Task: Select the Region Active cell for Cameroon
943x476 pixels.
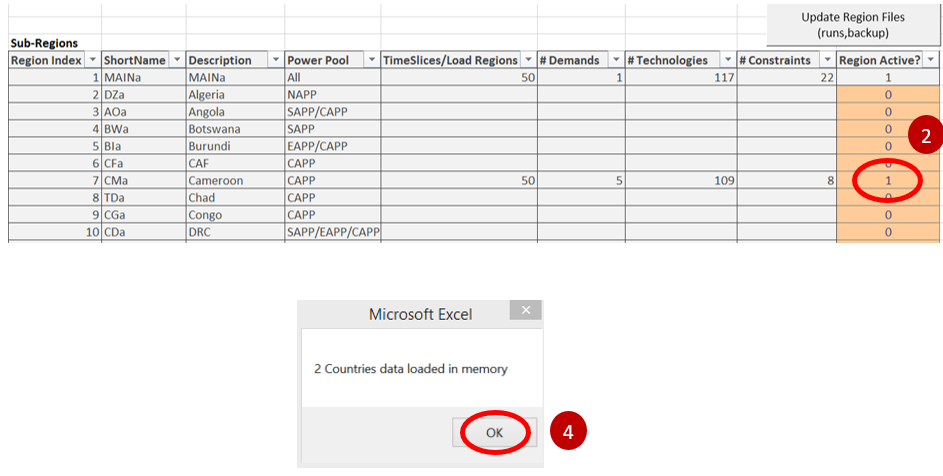Action: coord(888,181)
